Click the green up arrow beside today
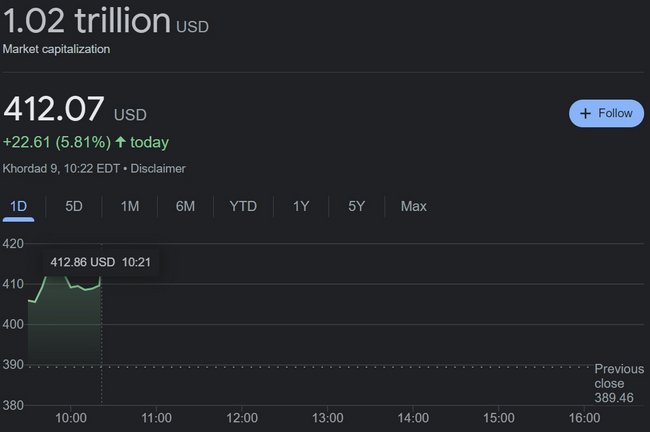Viewport: 650px width, 432px height. [120, 142]
